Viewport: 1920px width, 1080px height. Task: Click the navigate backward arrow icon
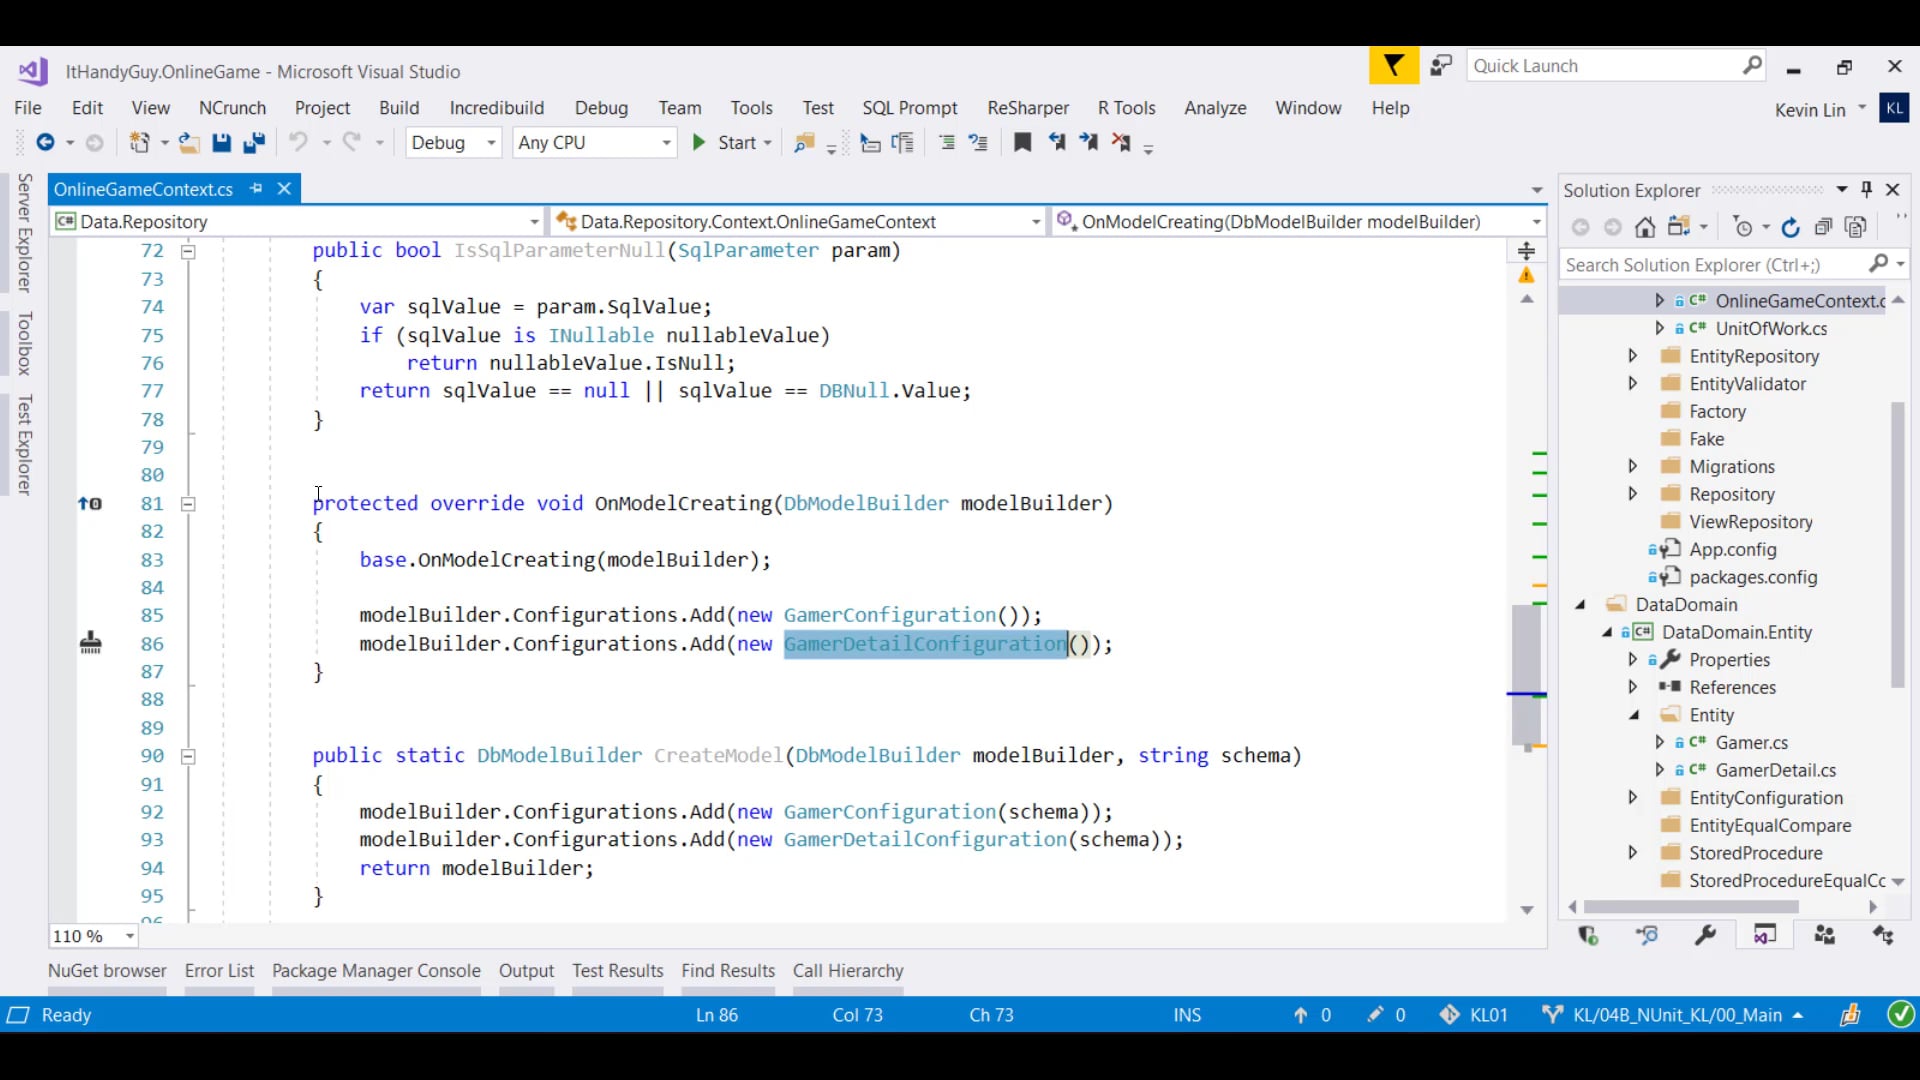(x=45, y=143)
